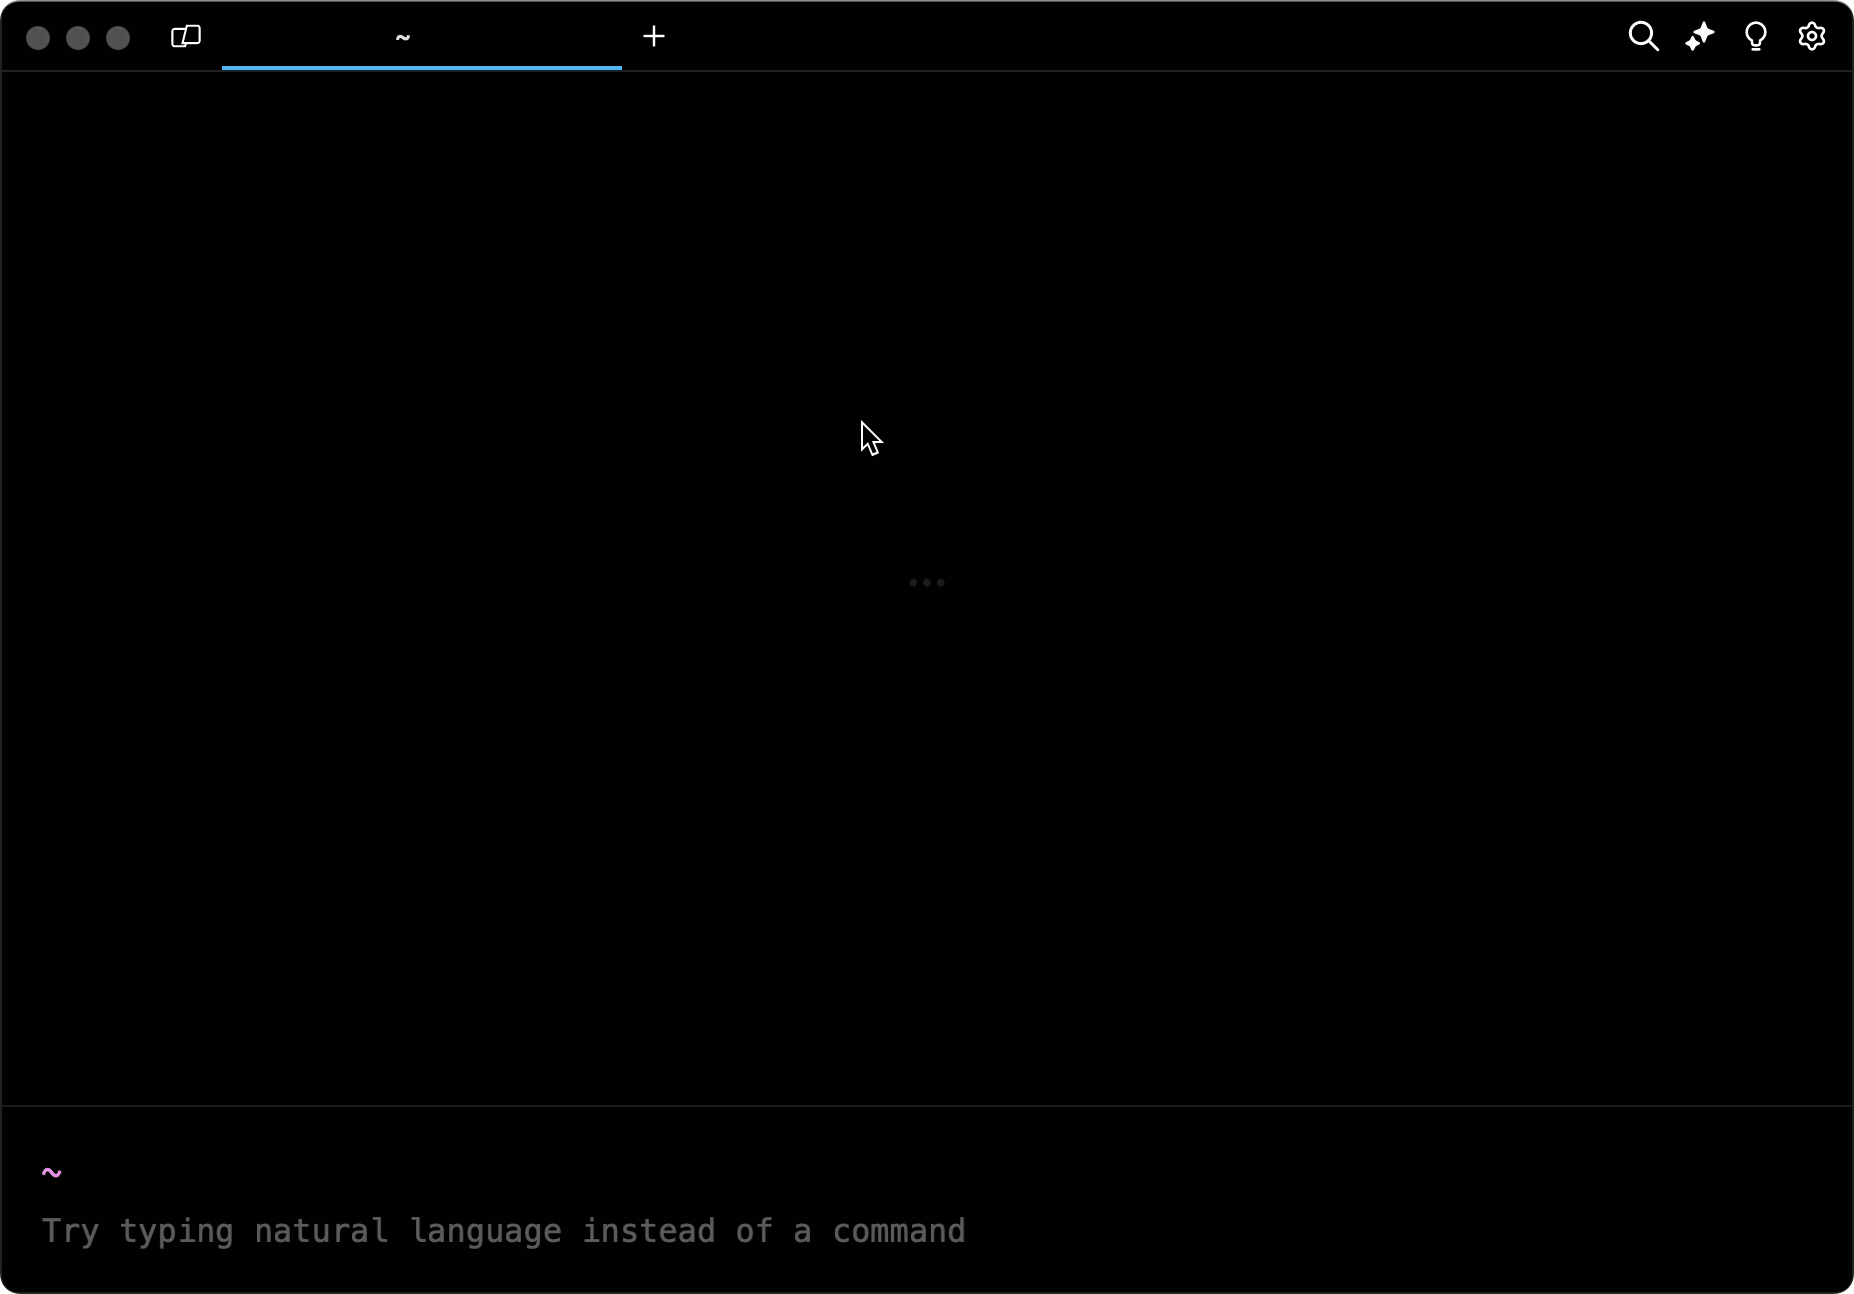Open settings with the gear icon
The width and height of the screenshot is (1854, 1294).
click(1811, 37)
